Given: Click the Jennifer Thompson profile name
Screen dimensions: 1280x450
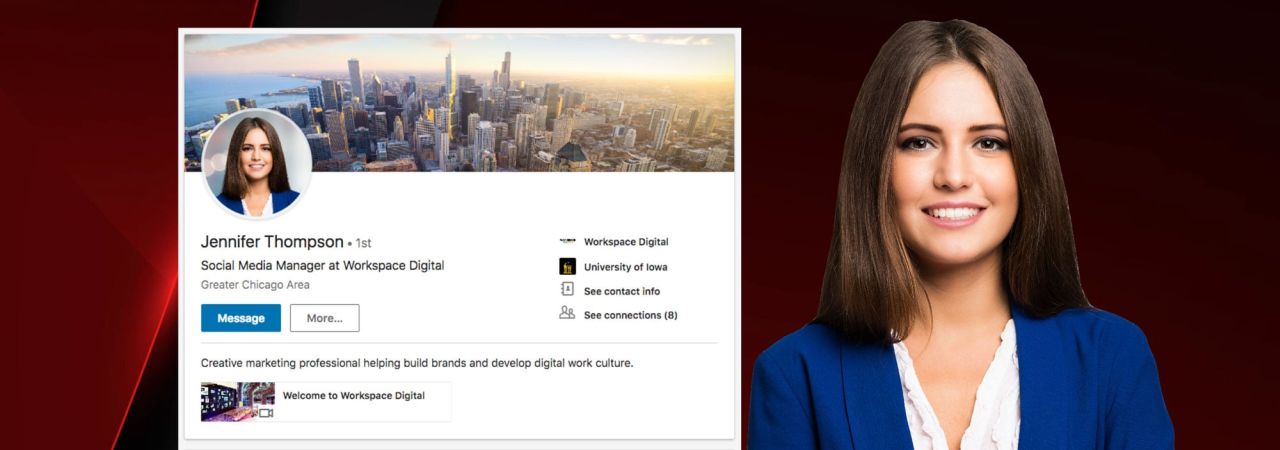Looking at the screenshot, I should pos(271,242).
